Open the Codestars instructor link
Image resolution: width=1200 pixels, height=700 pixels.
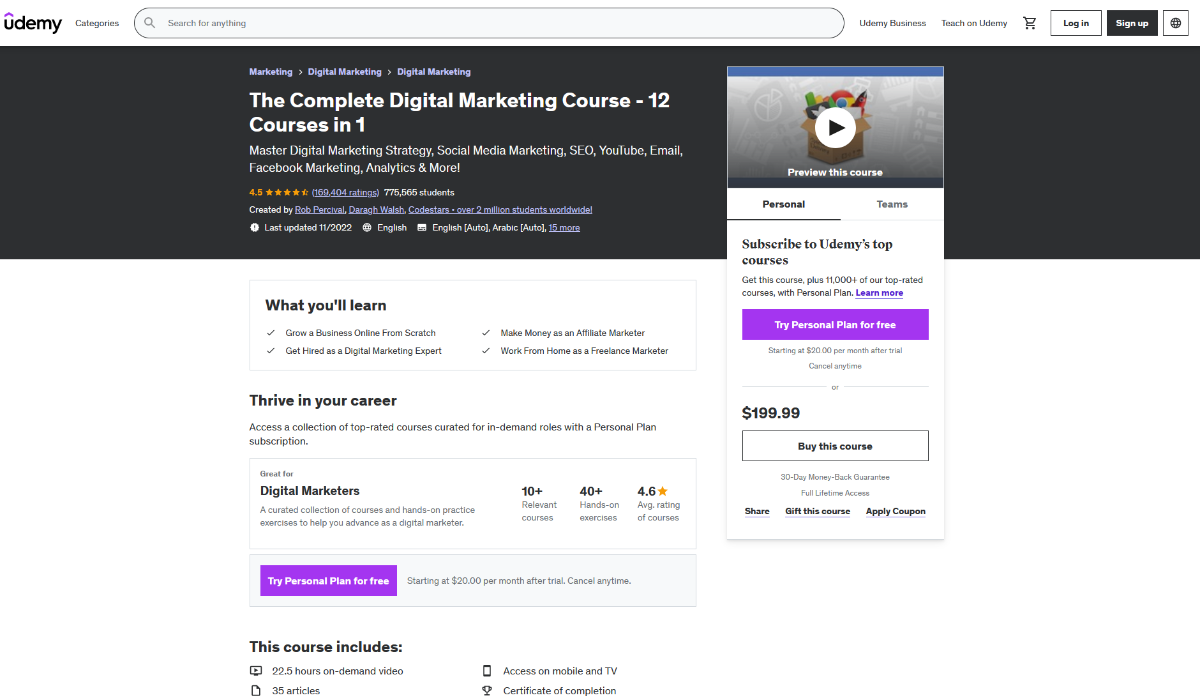coord(501,210)
